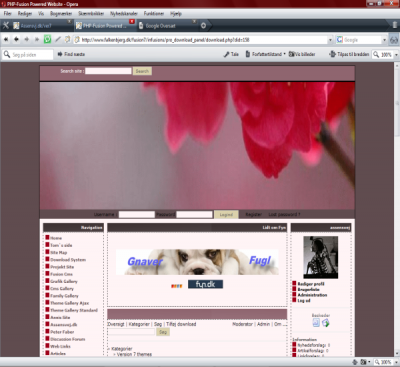
Task: Click the green Reload page icon
Action: [x=47, y=39]
